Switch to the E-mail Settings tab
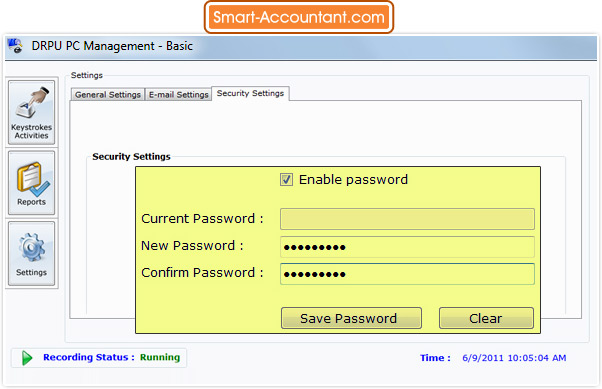This screenshot has height=389, width=602. [179, 94]
